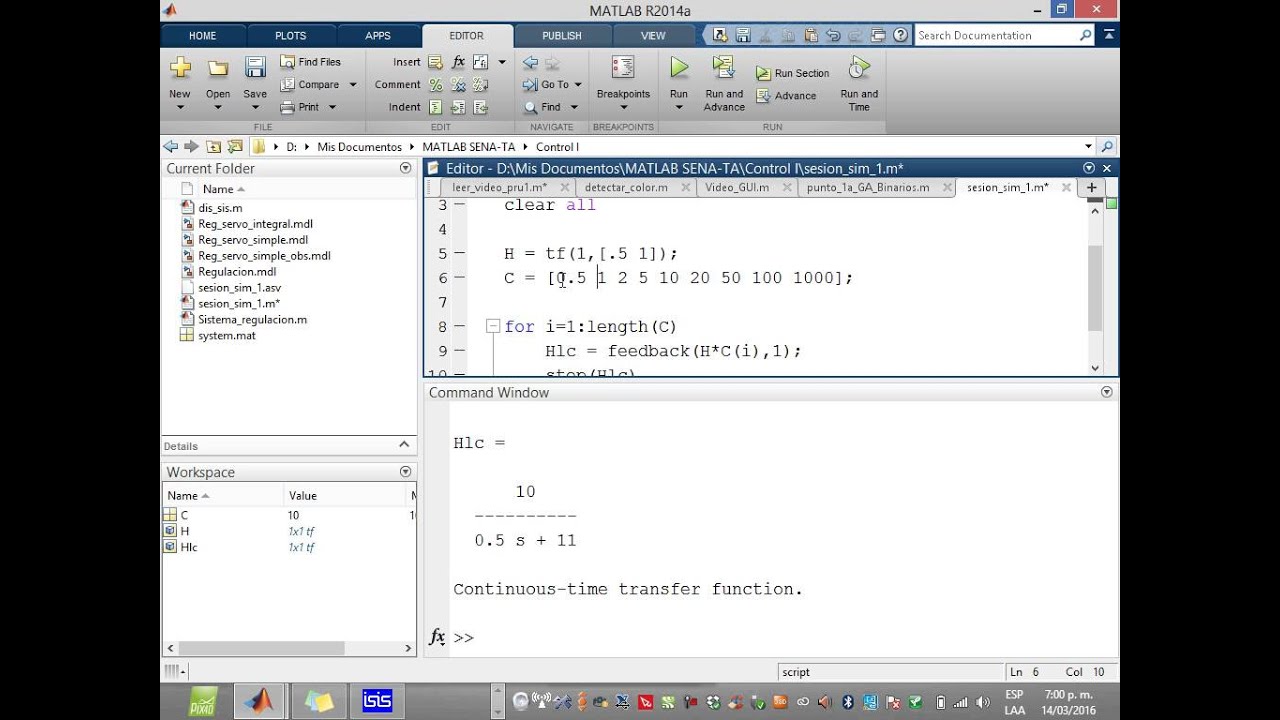Open the Run dropdown arrow
Image resolution: width=1280 pixels, height=720 pixels.
point(679,107)
